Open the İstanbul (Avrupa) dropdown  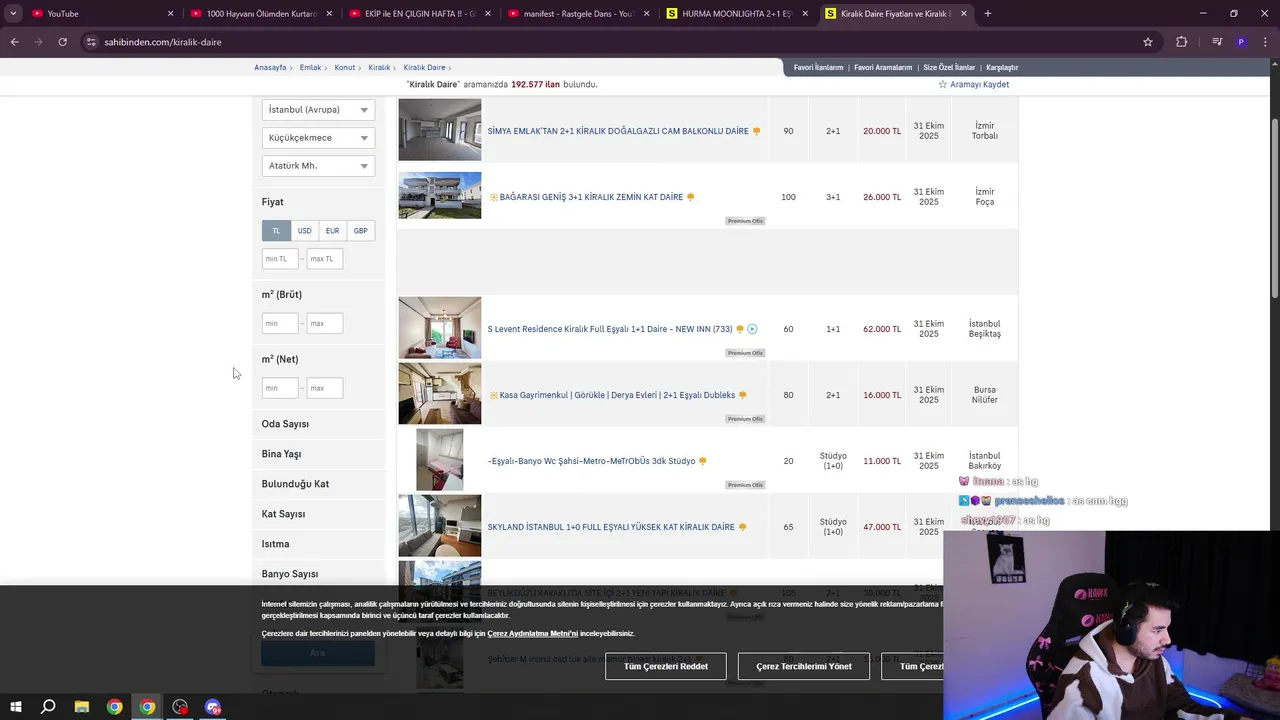point(318,110)
